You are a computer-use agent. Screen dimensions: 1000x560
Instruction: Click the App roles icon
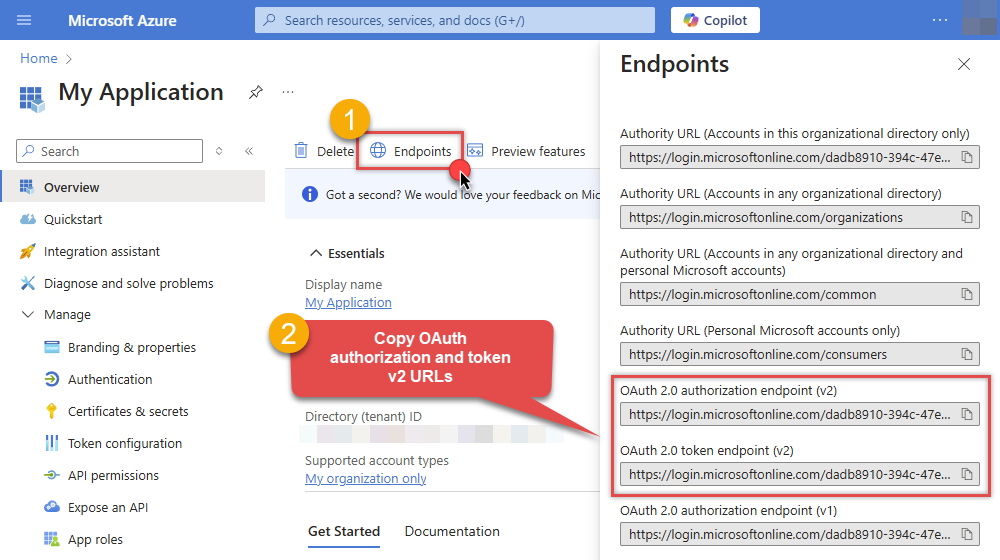[x=52, y=539]
